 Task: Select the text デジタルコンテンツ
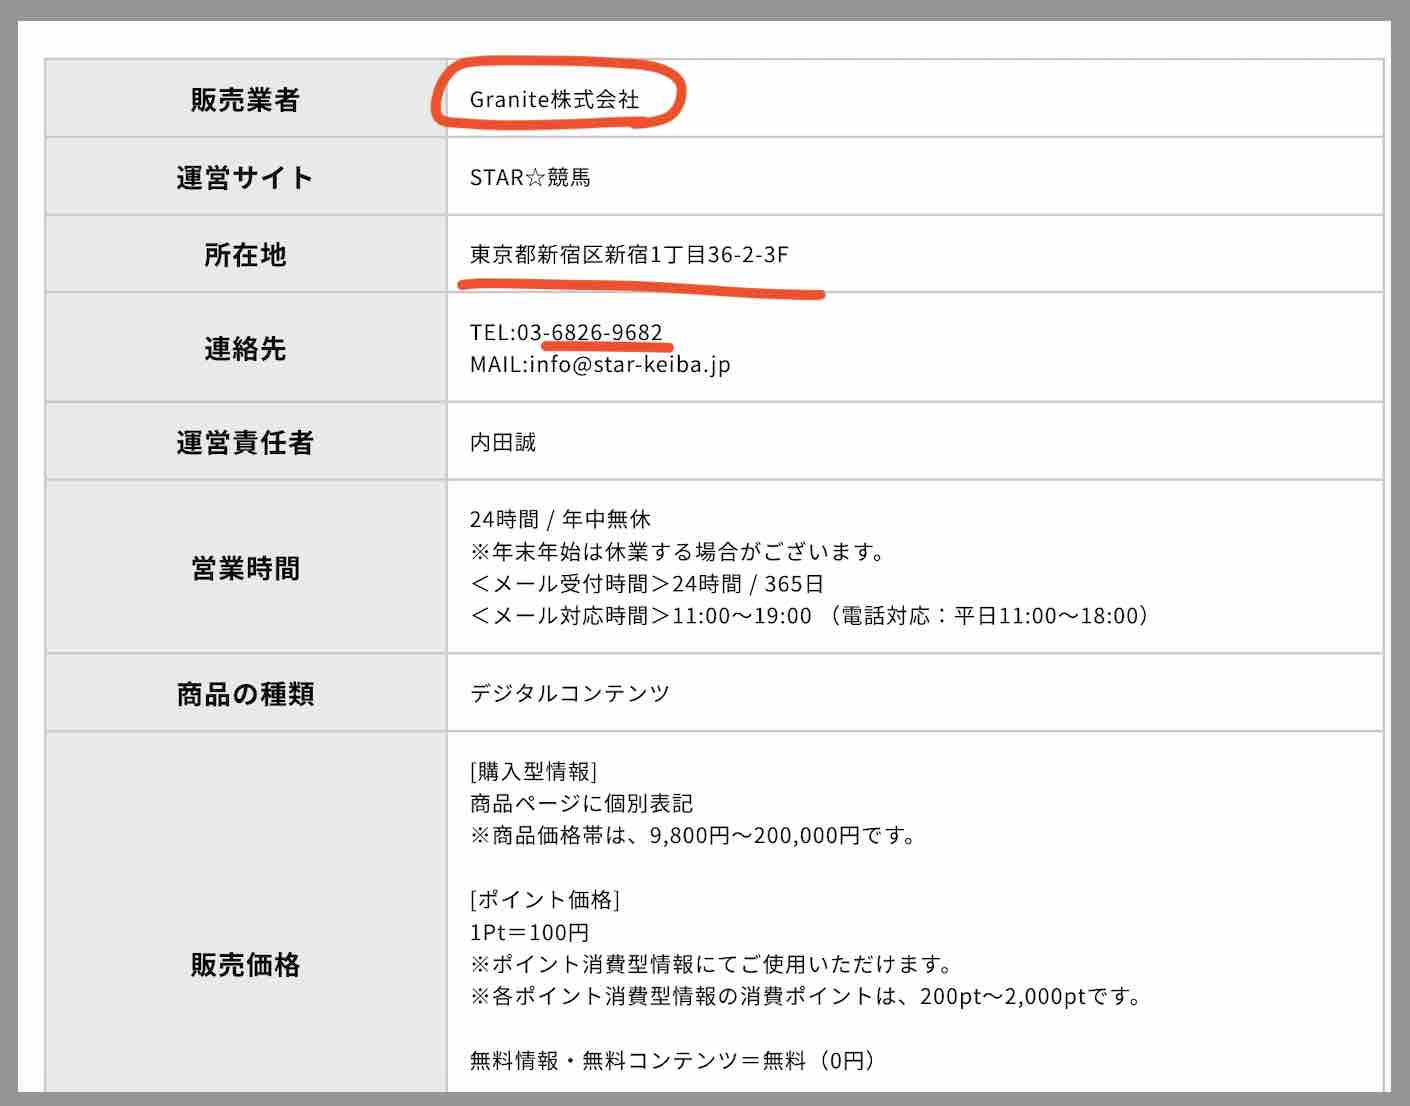[x=570, y=693]
